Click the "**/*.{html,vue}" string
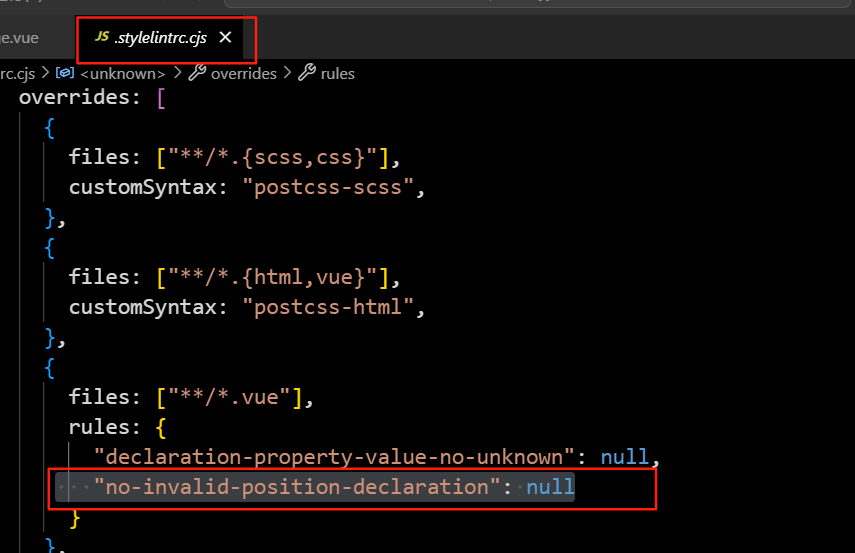The width and height of the screenshot is (855, 553). coord(273,277)
